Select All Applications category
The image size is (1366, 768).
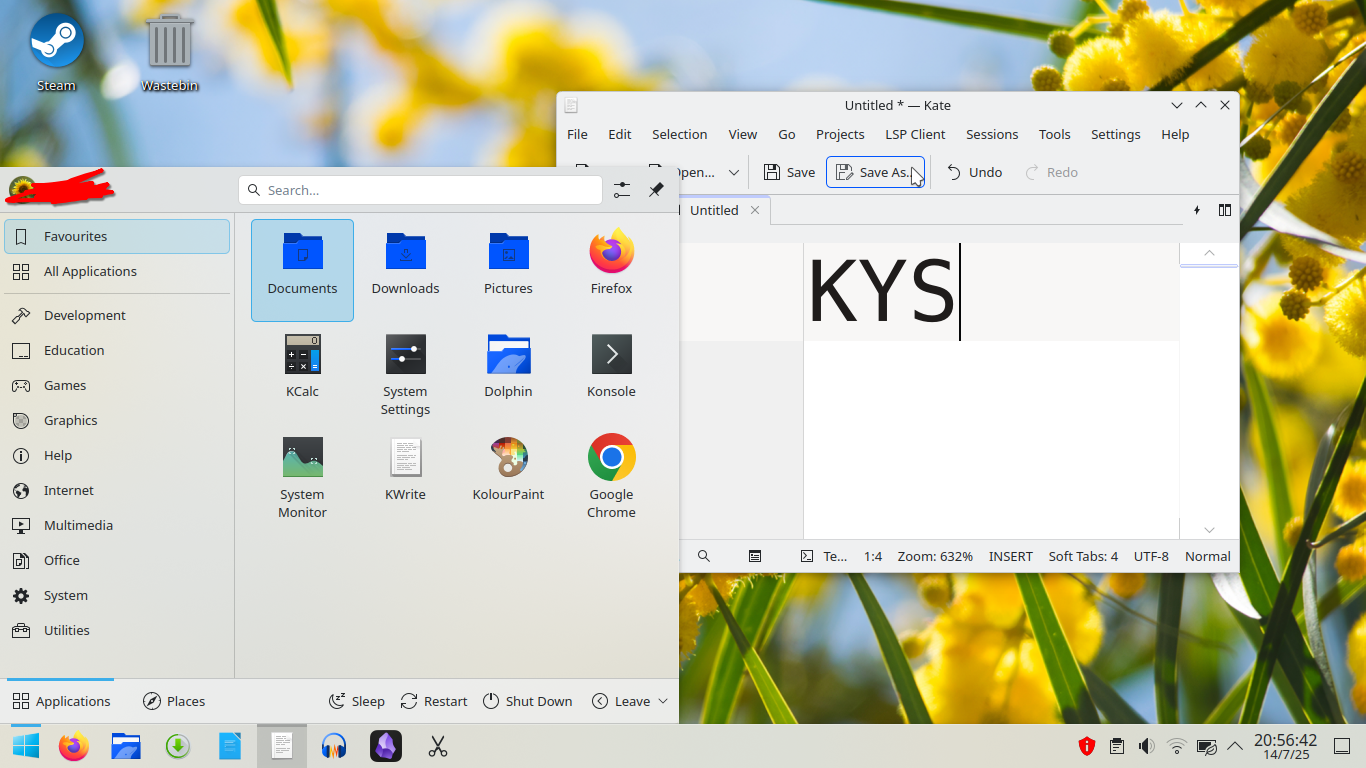[x=118, y=271]
